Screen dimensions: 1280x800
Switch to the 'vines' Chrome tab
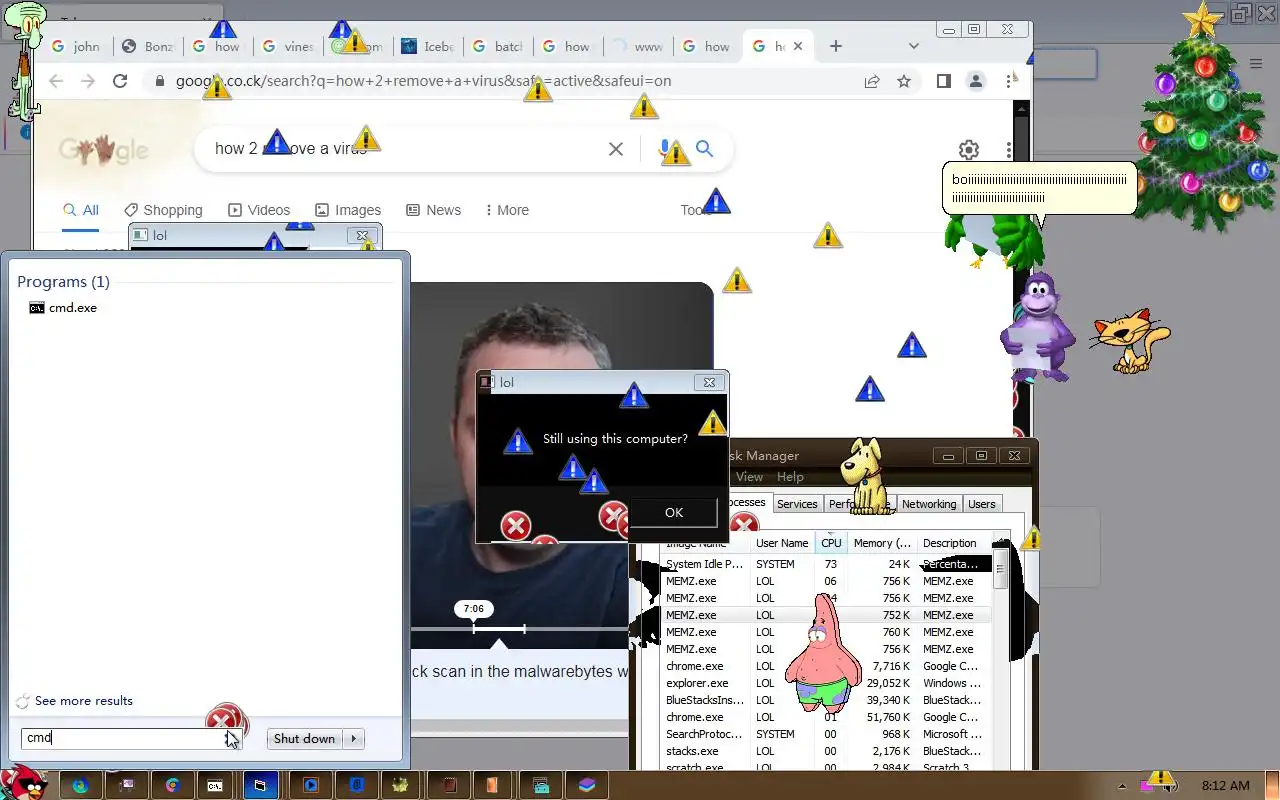click(287, 46)
